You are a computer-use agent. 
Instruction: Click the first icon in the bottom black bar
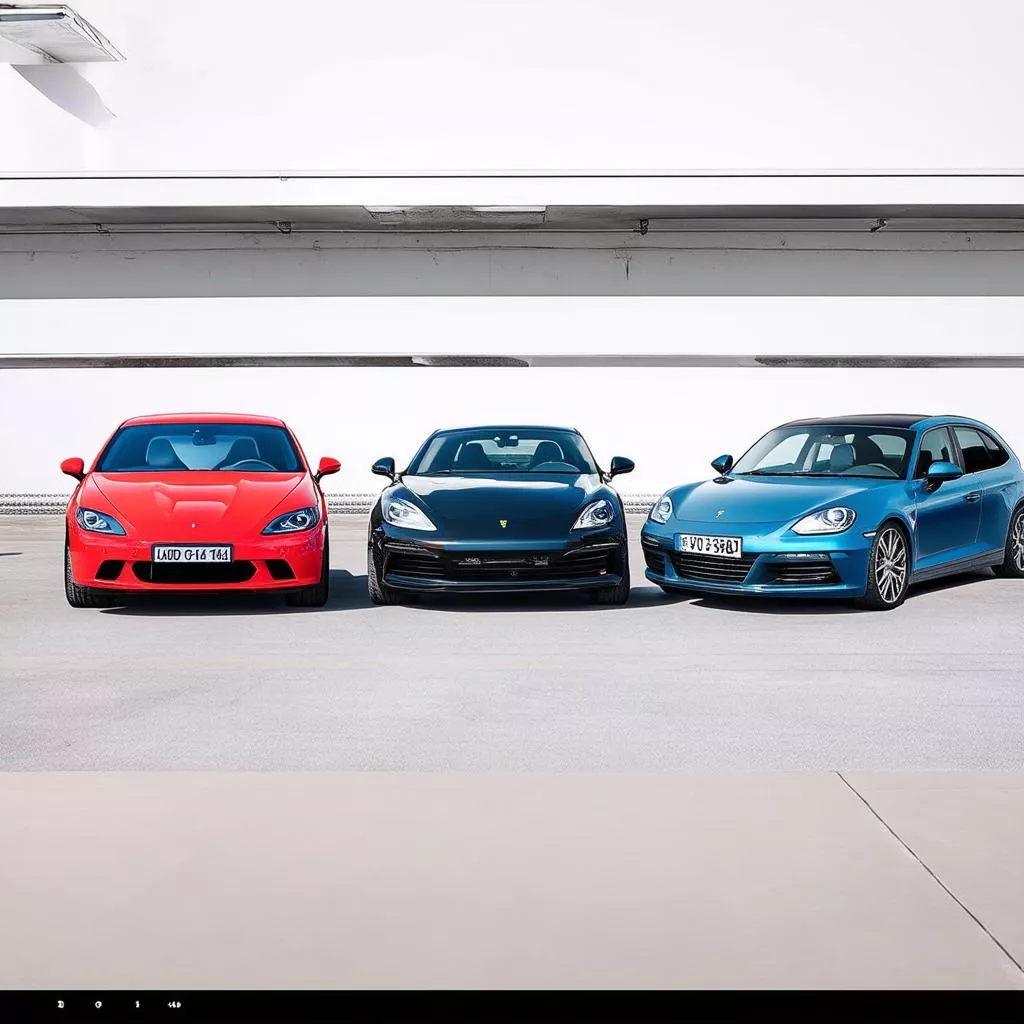[x=60, y=1004]
